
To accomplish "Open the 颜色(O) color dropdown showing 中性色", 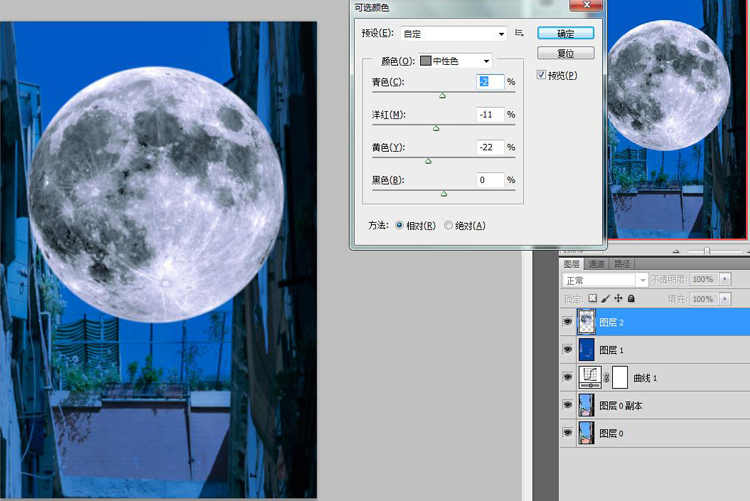I will [x=455, y=61].
